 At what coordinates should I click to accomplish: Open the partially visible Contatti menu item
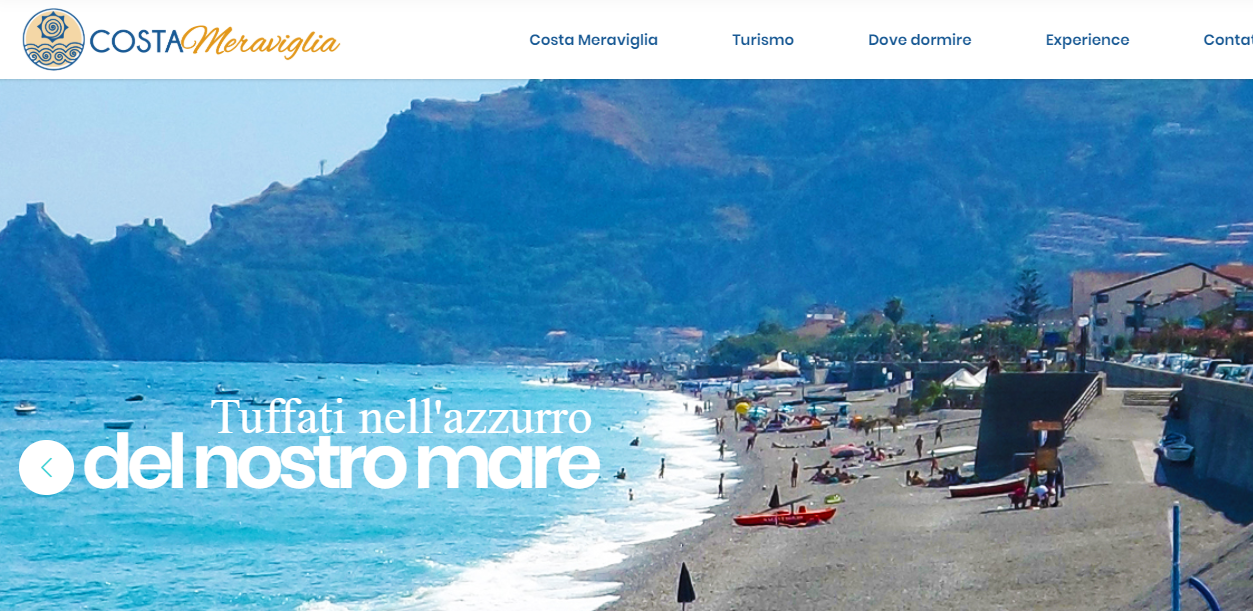click(1228, 40)
